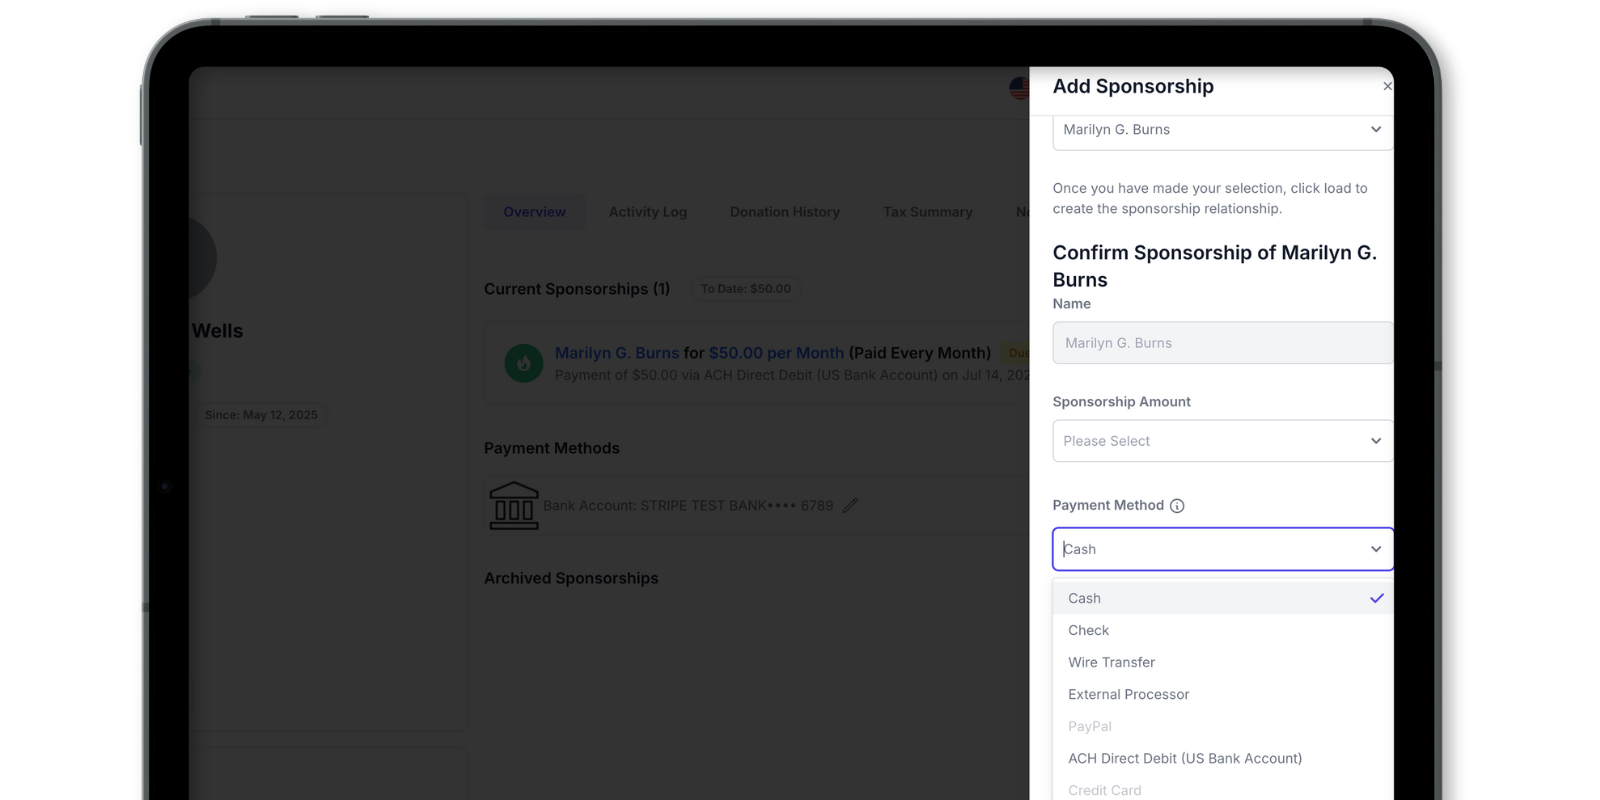Click the US flag language icon
The height and width of the screenshot is (800, 1600).
tap(1019, 88)
